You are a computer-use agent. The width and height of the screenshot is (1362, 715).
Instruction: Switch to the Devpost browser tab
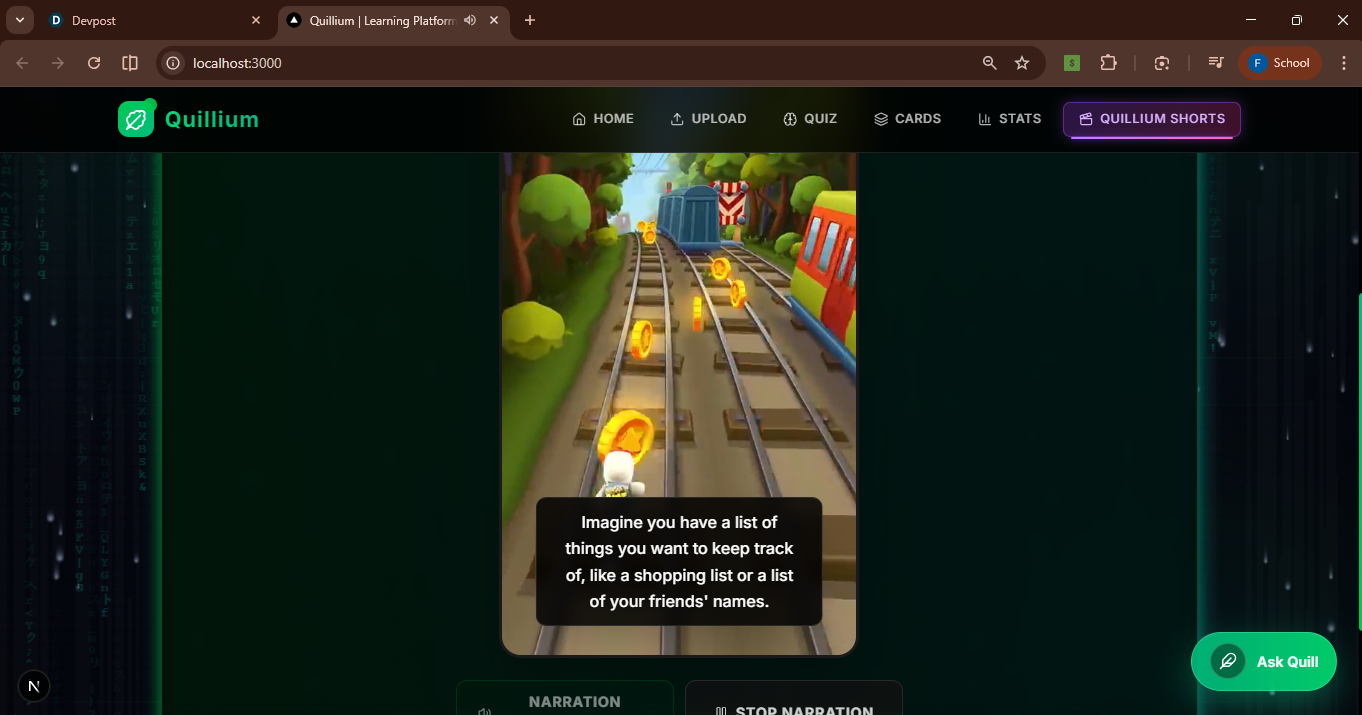click(151, 20)
